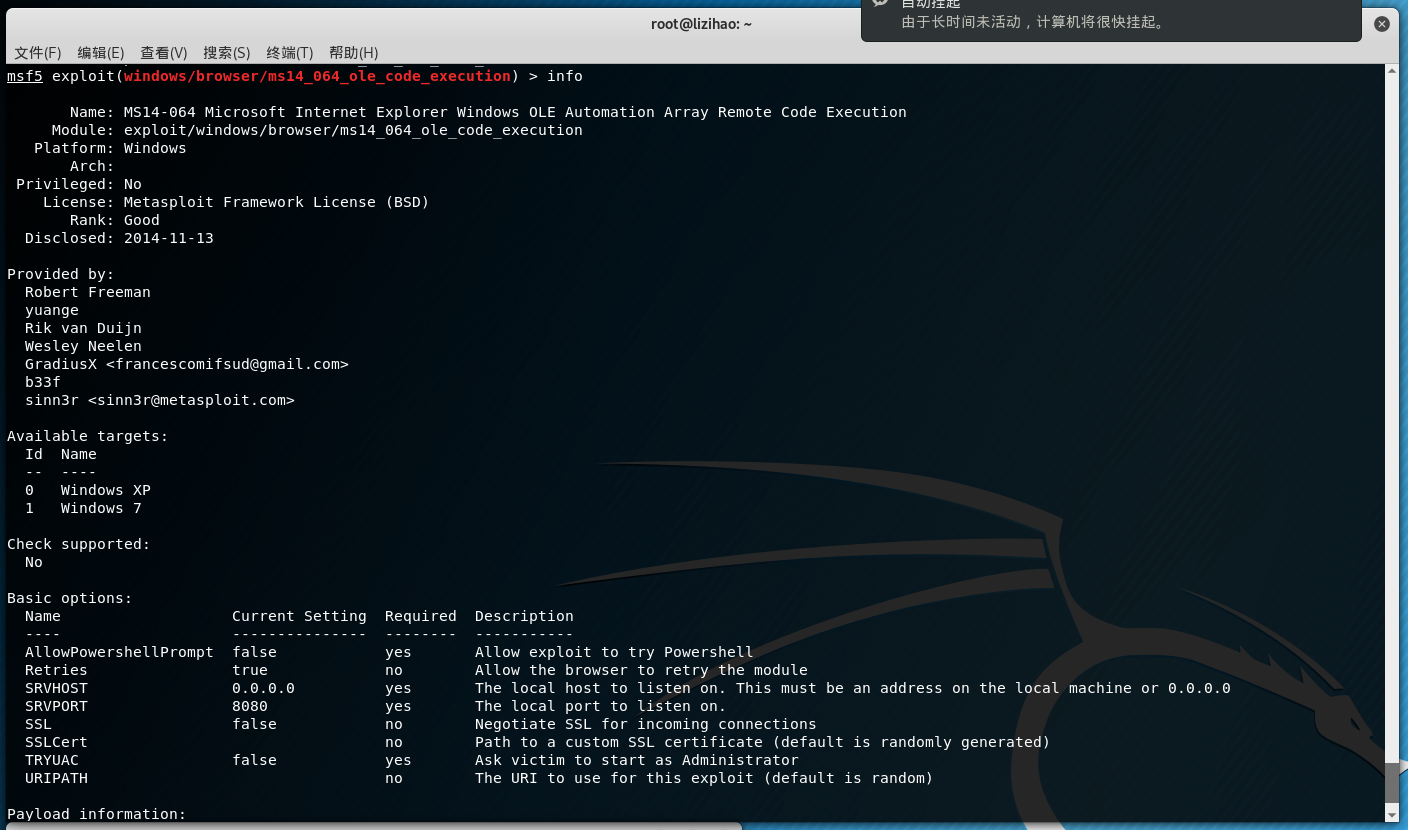Click the 'Current Setting' column header
Screen dimensions: 1408x830
[x=299, y=616]
